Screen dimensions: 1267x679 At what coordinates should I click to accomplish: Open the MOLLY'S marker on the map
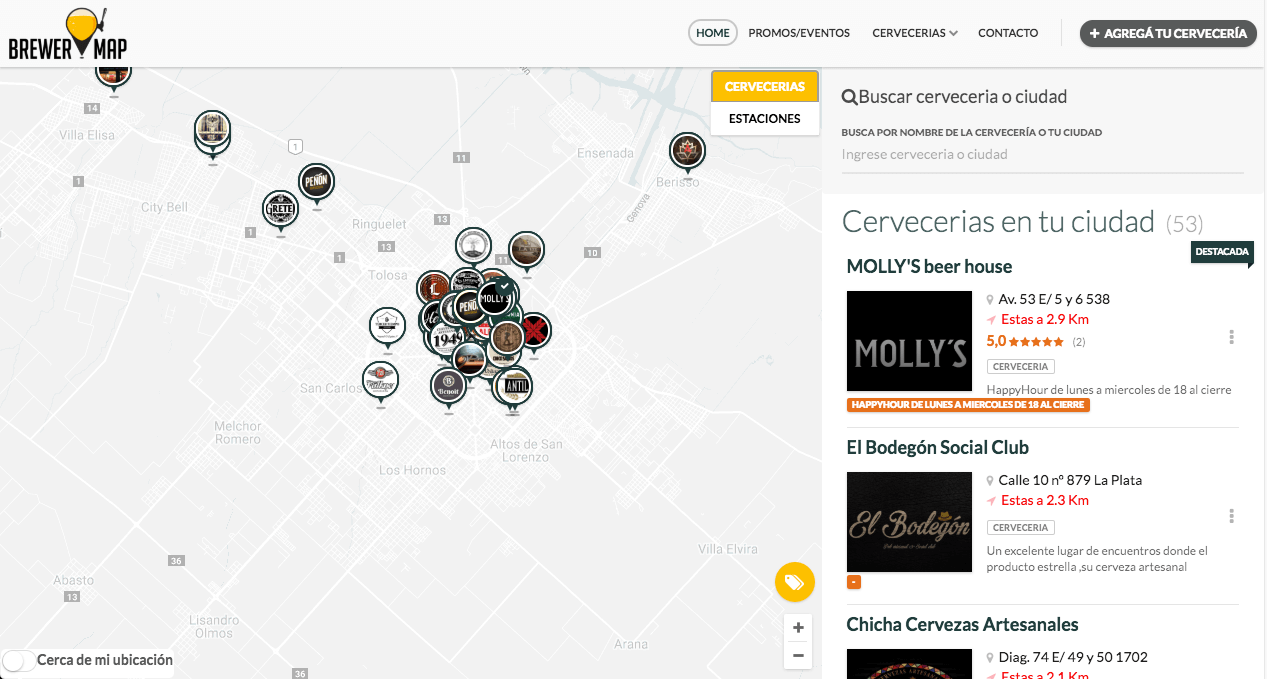click(x=495, y=297)
